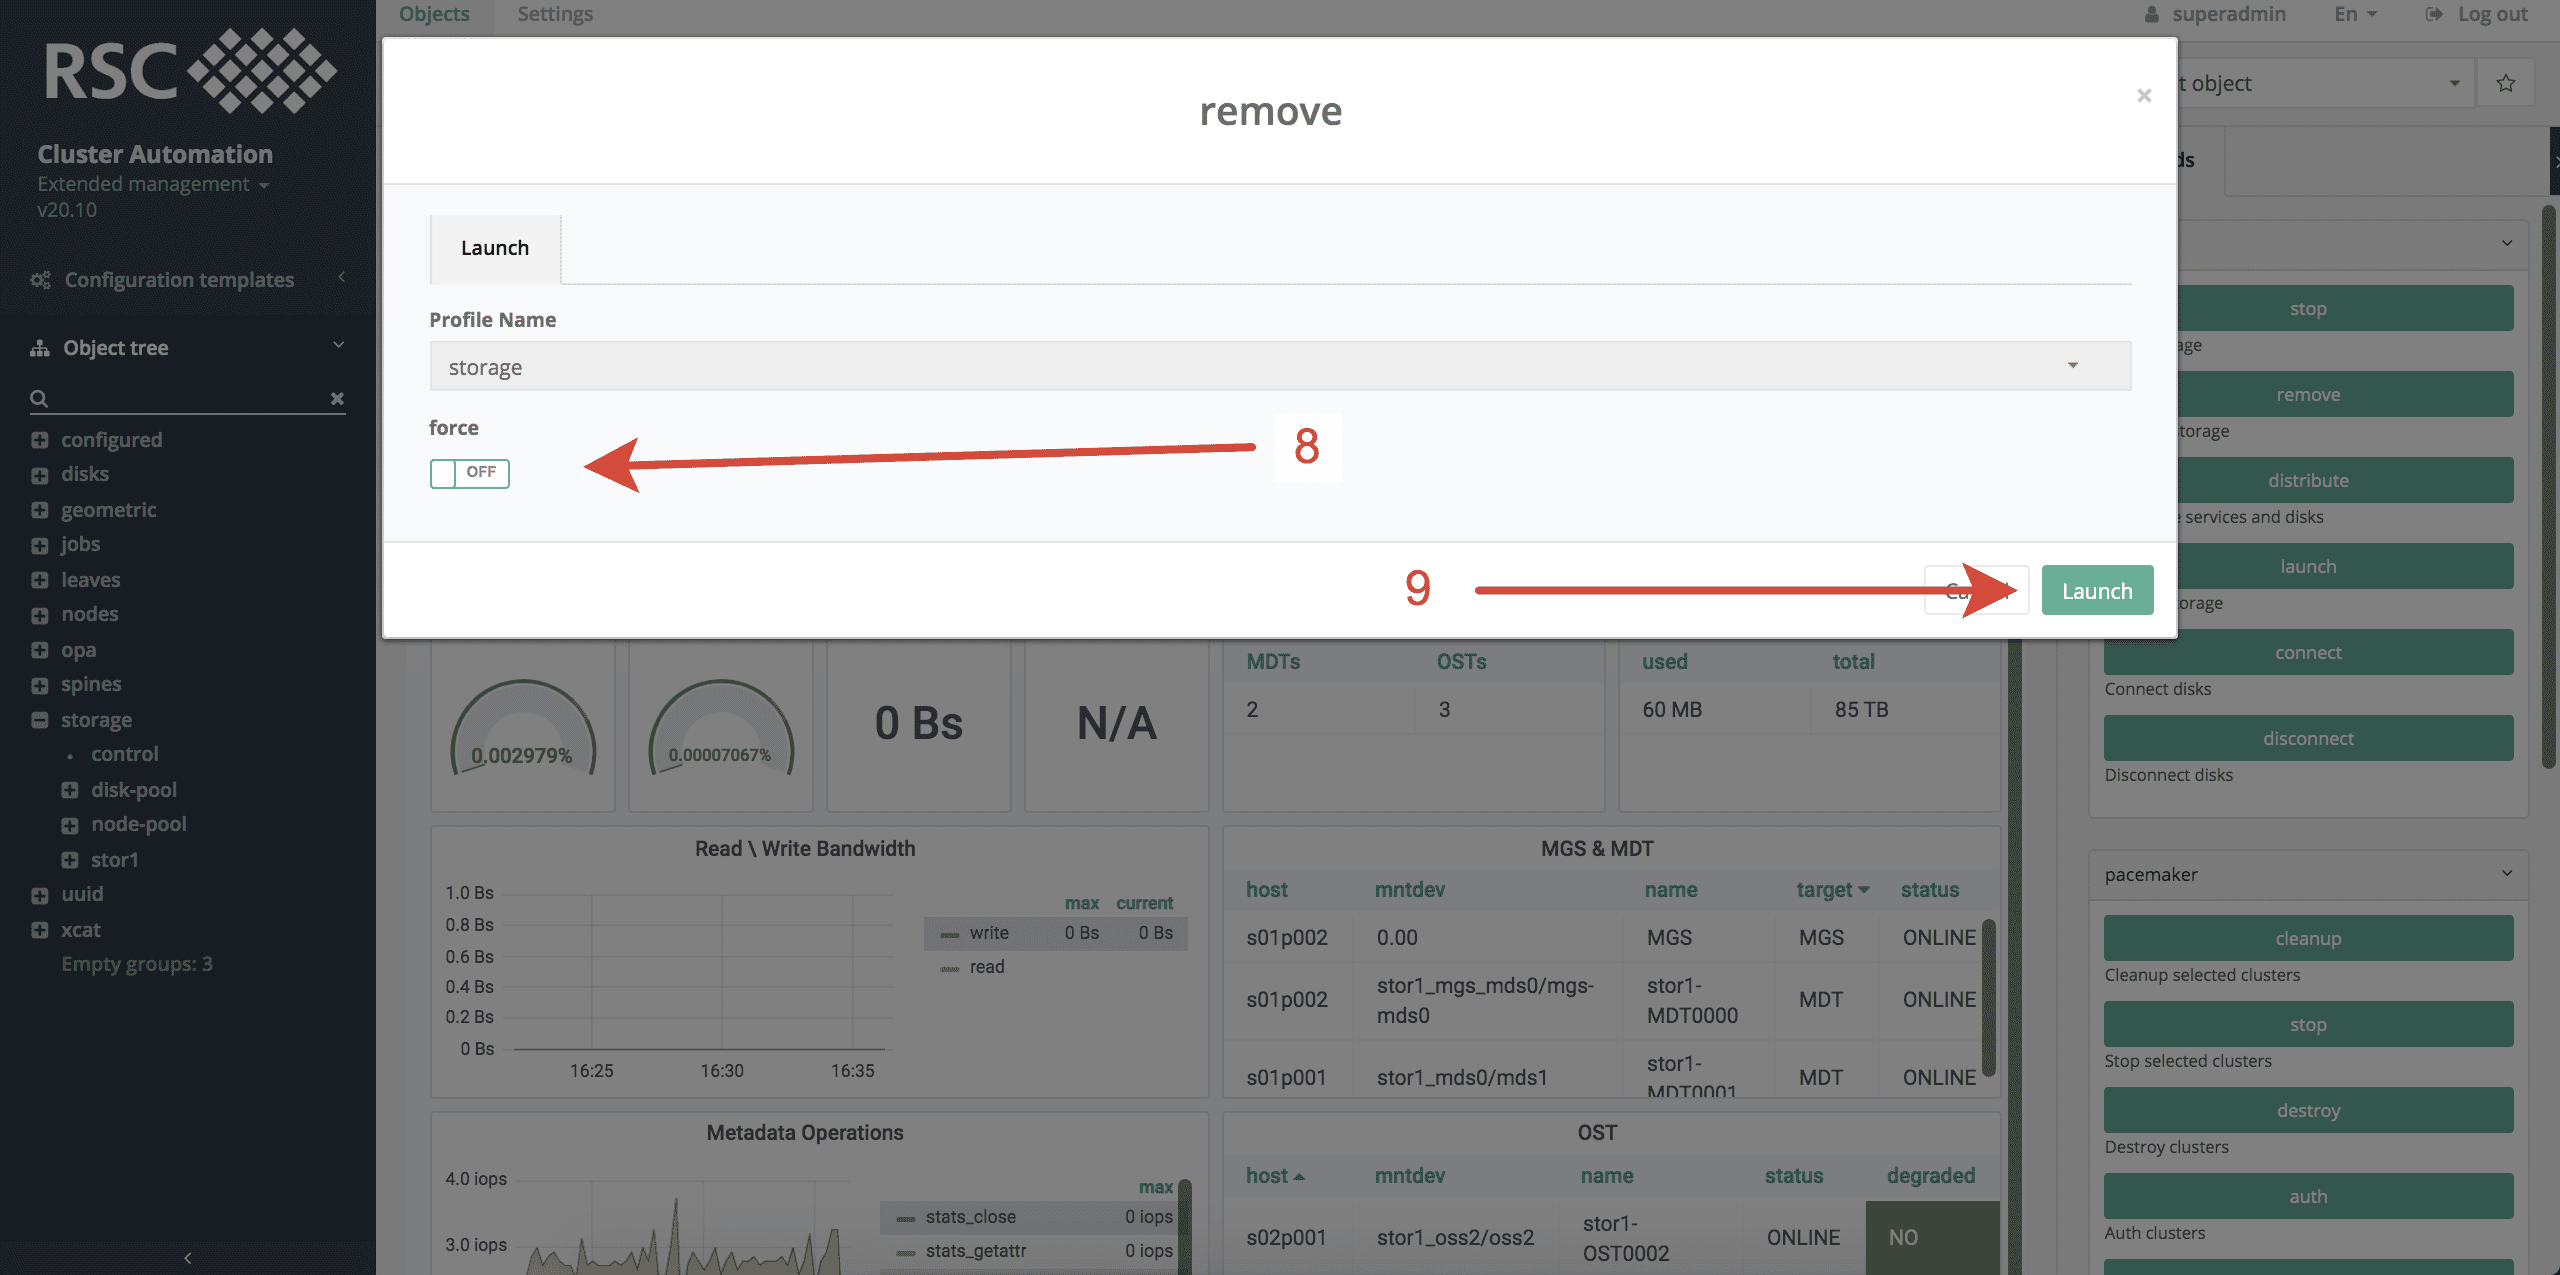This screenshot has height=1275, width=2560.
Task: Select the control tree item under storage
Action: [124, 754]
